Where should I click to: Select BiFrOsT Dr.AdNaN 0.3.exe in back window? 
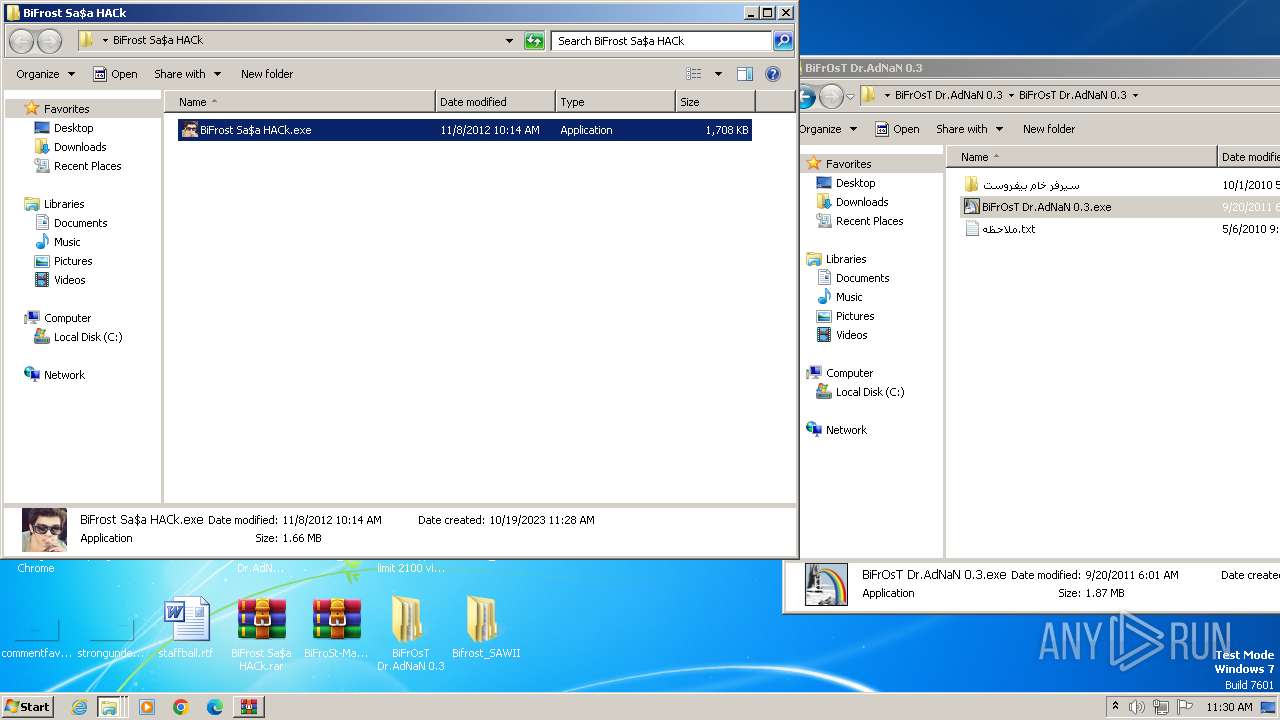[1046, 207]
